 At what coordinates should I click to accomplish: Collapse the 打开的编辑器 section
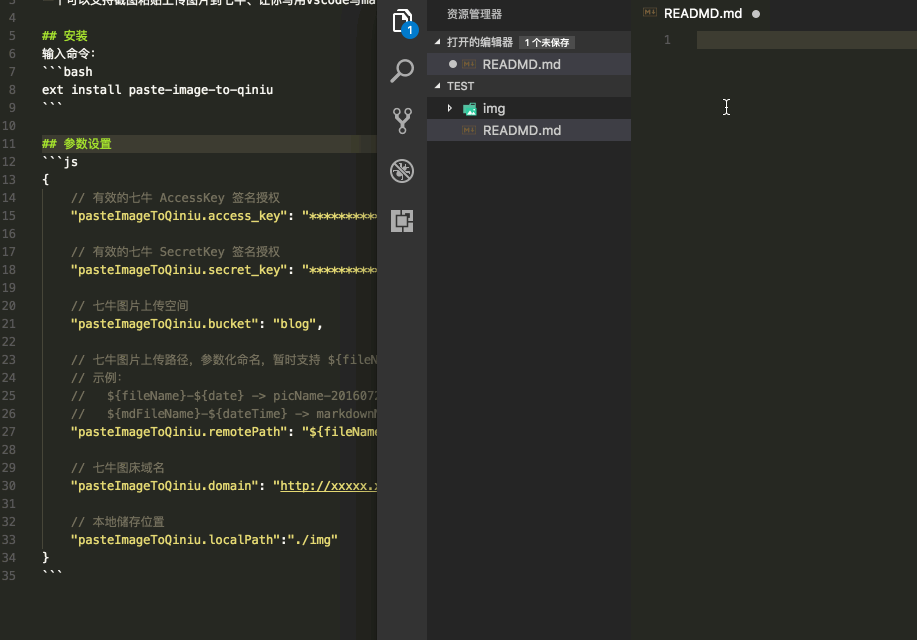(x=437, y=42)
